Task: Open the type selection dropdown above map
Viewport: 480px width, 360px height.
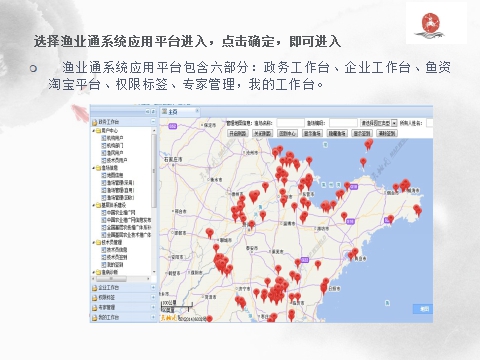Action: (394, 123)
